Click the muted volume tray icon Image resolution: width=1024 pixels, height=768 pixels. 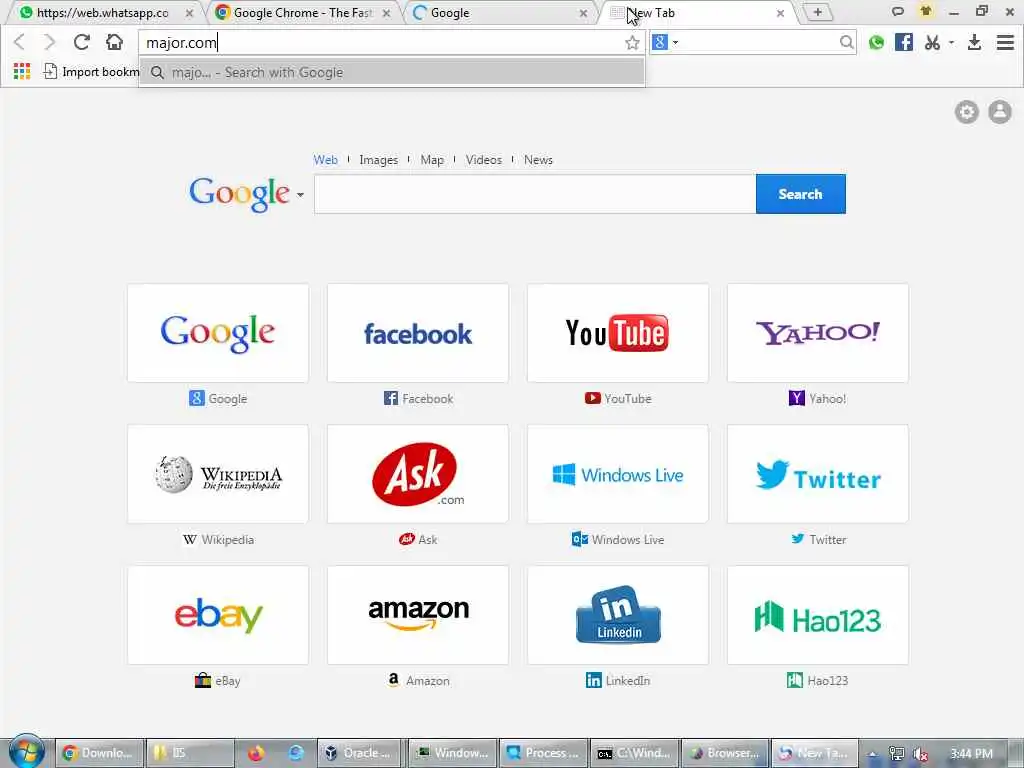pyautogui.click(x=921, y=754)
